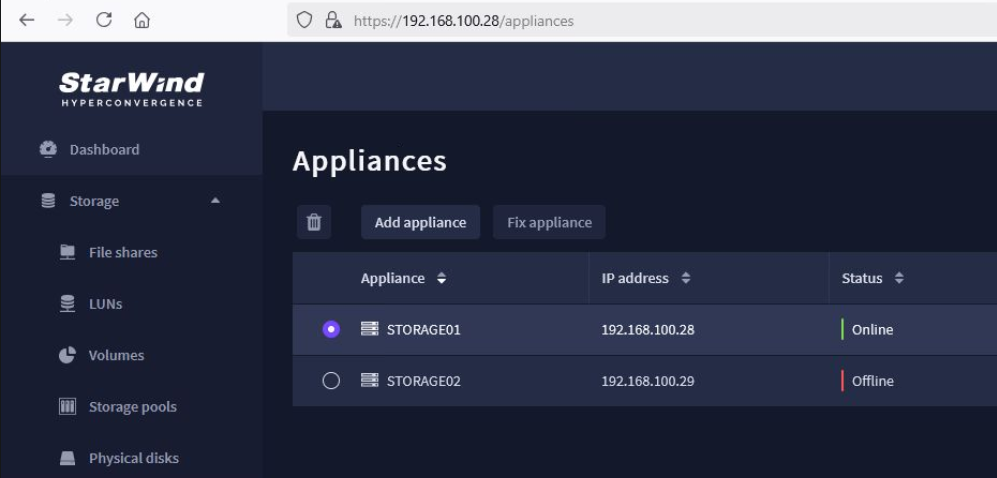This screenshot has width=997, height=478.
Task: Click the STORAGE01 appliance name
Action: [423, 330]
